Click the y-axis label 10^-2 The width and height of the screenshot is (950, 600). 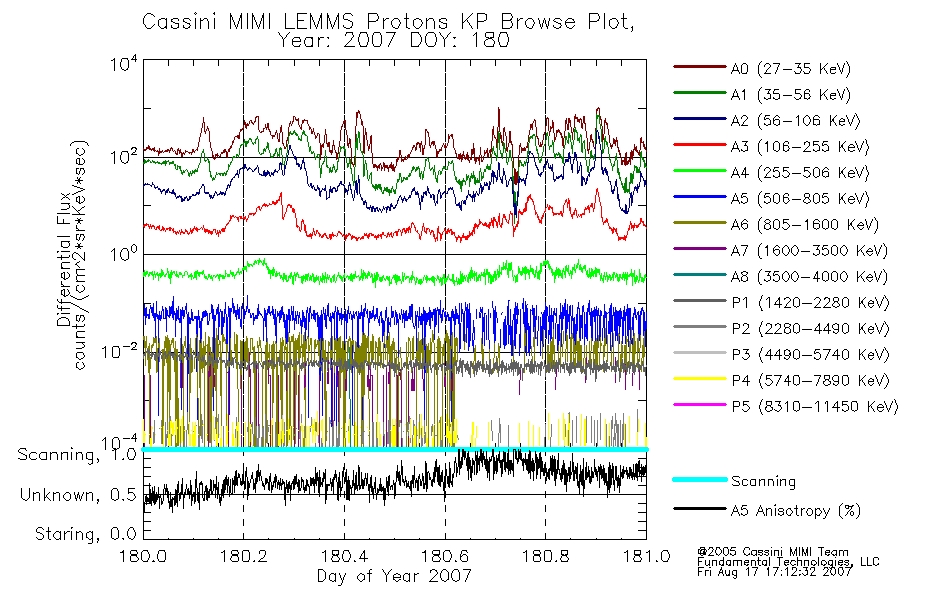tap(119, 351)
